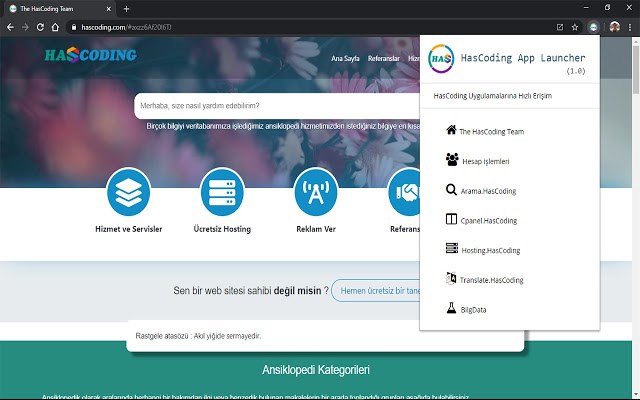The width and height of the screenshot is (640, 400).
Task: Click the Ücretsiz Hosting label
Action: pos(222,229)
